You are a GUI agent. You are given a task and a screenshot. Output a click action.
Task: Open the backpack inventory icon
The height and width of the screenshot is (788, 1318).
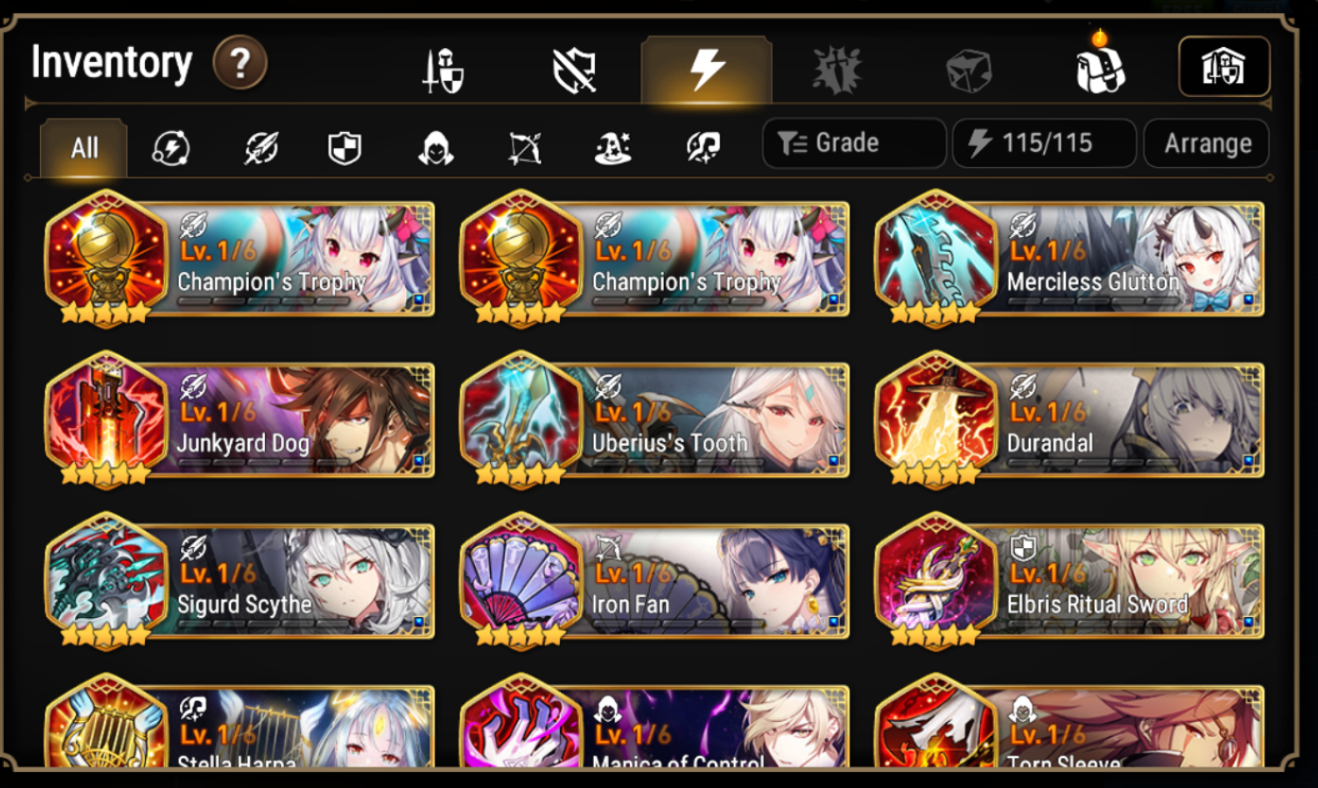coord(1099,66)
